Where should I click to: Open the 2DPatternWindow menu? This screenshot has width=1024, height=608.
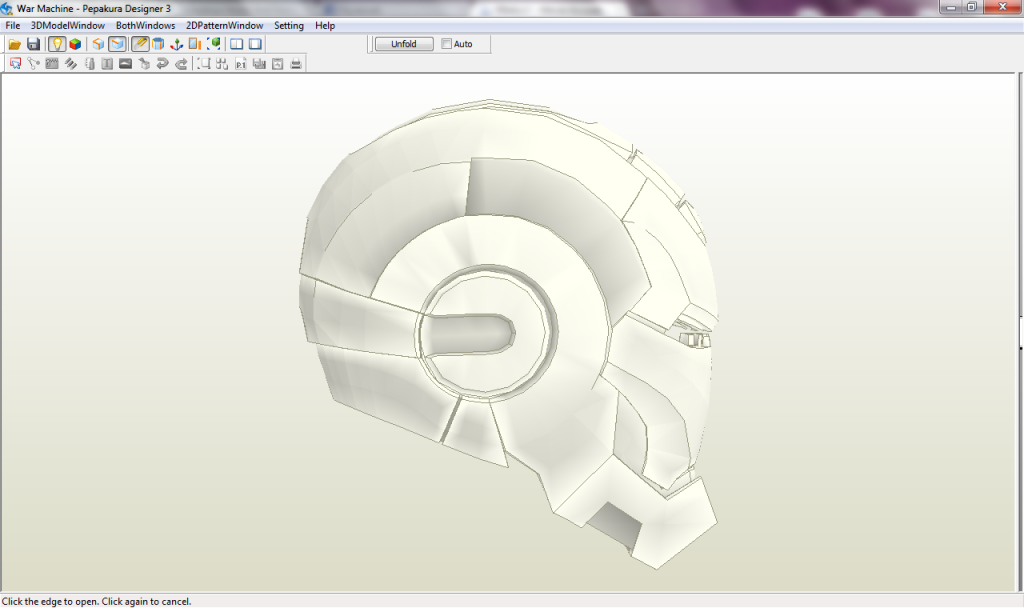[x=225, y=25]
